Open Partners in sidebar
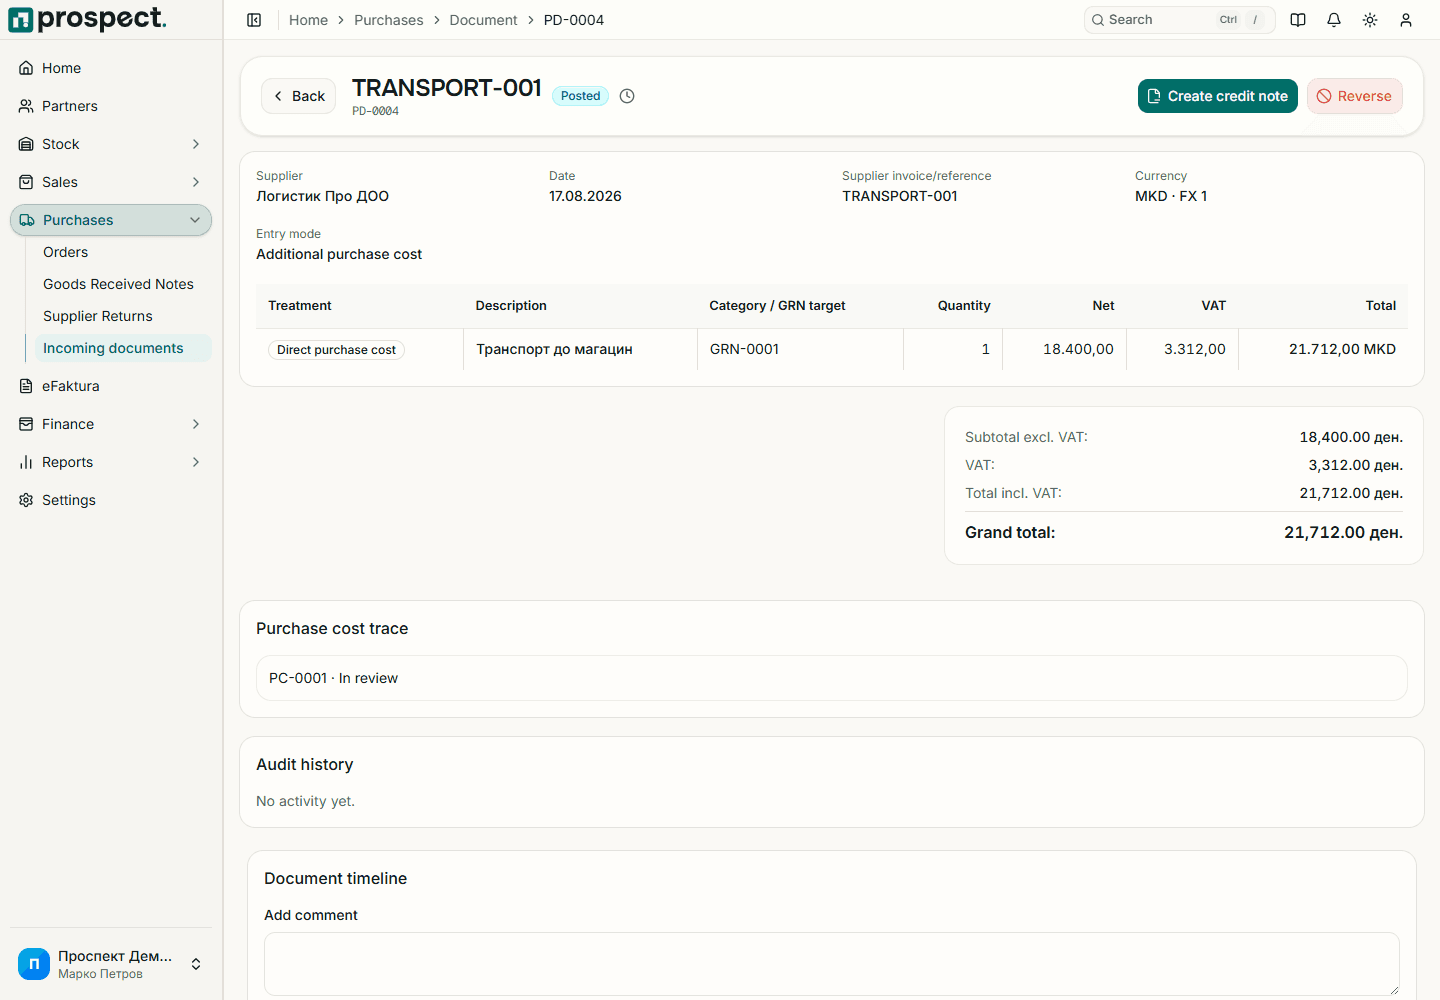Image resolution: width=1440 pixels, height=1000 pixels. [111, 106]
